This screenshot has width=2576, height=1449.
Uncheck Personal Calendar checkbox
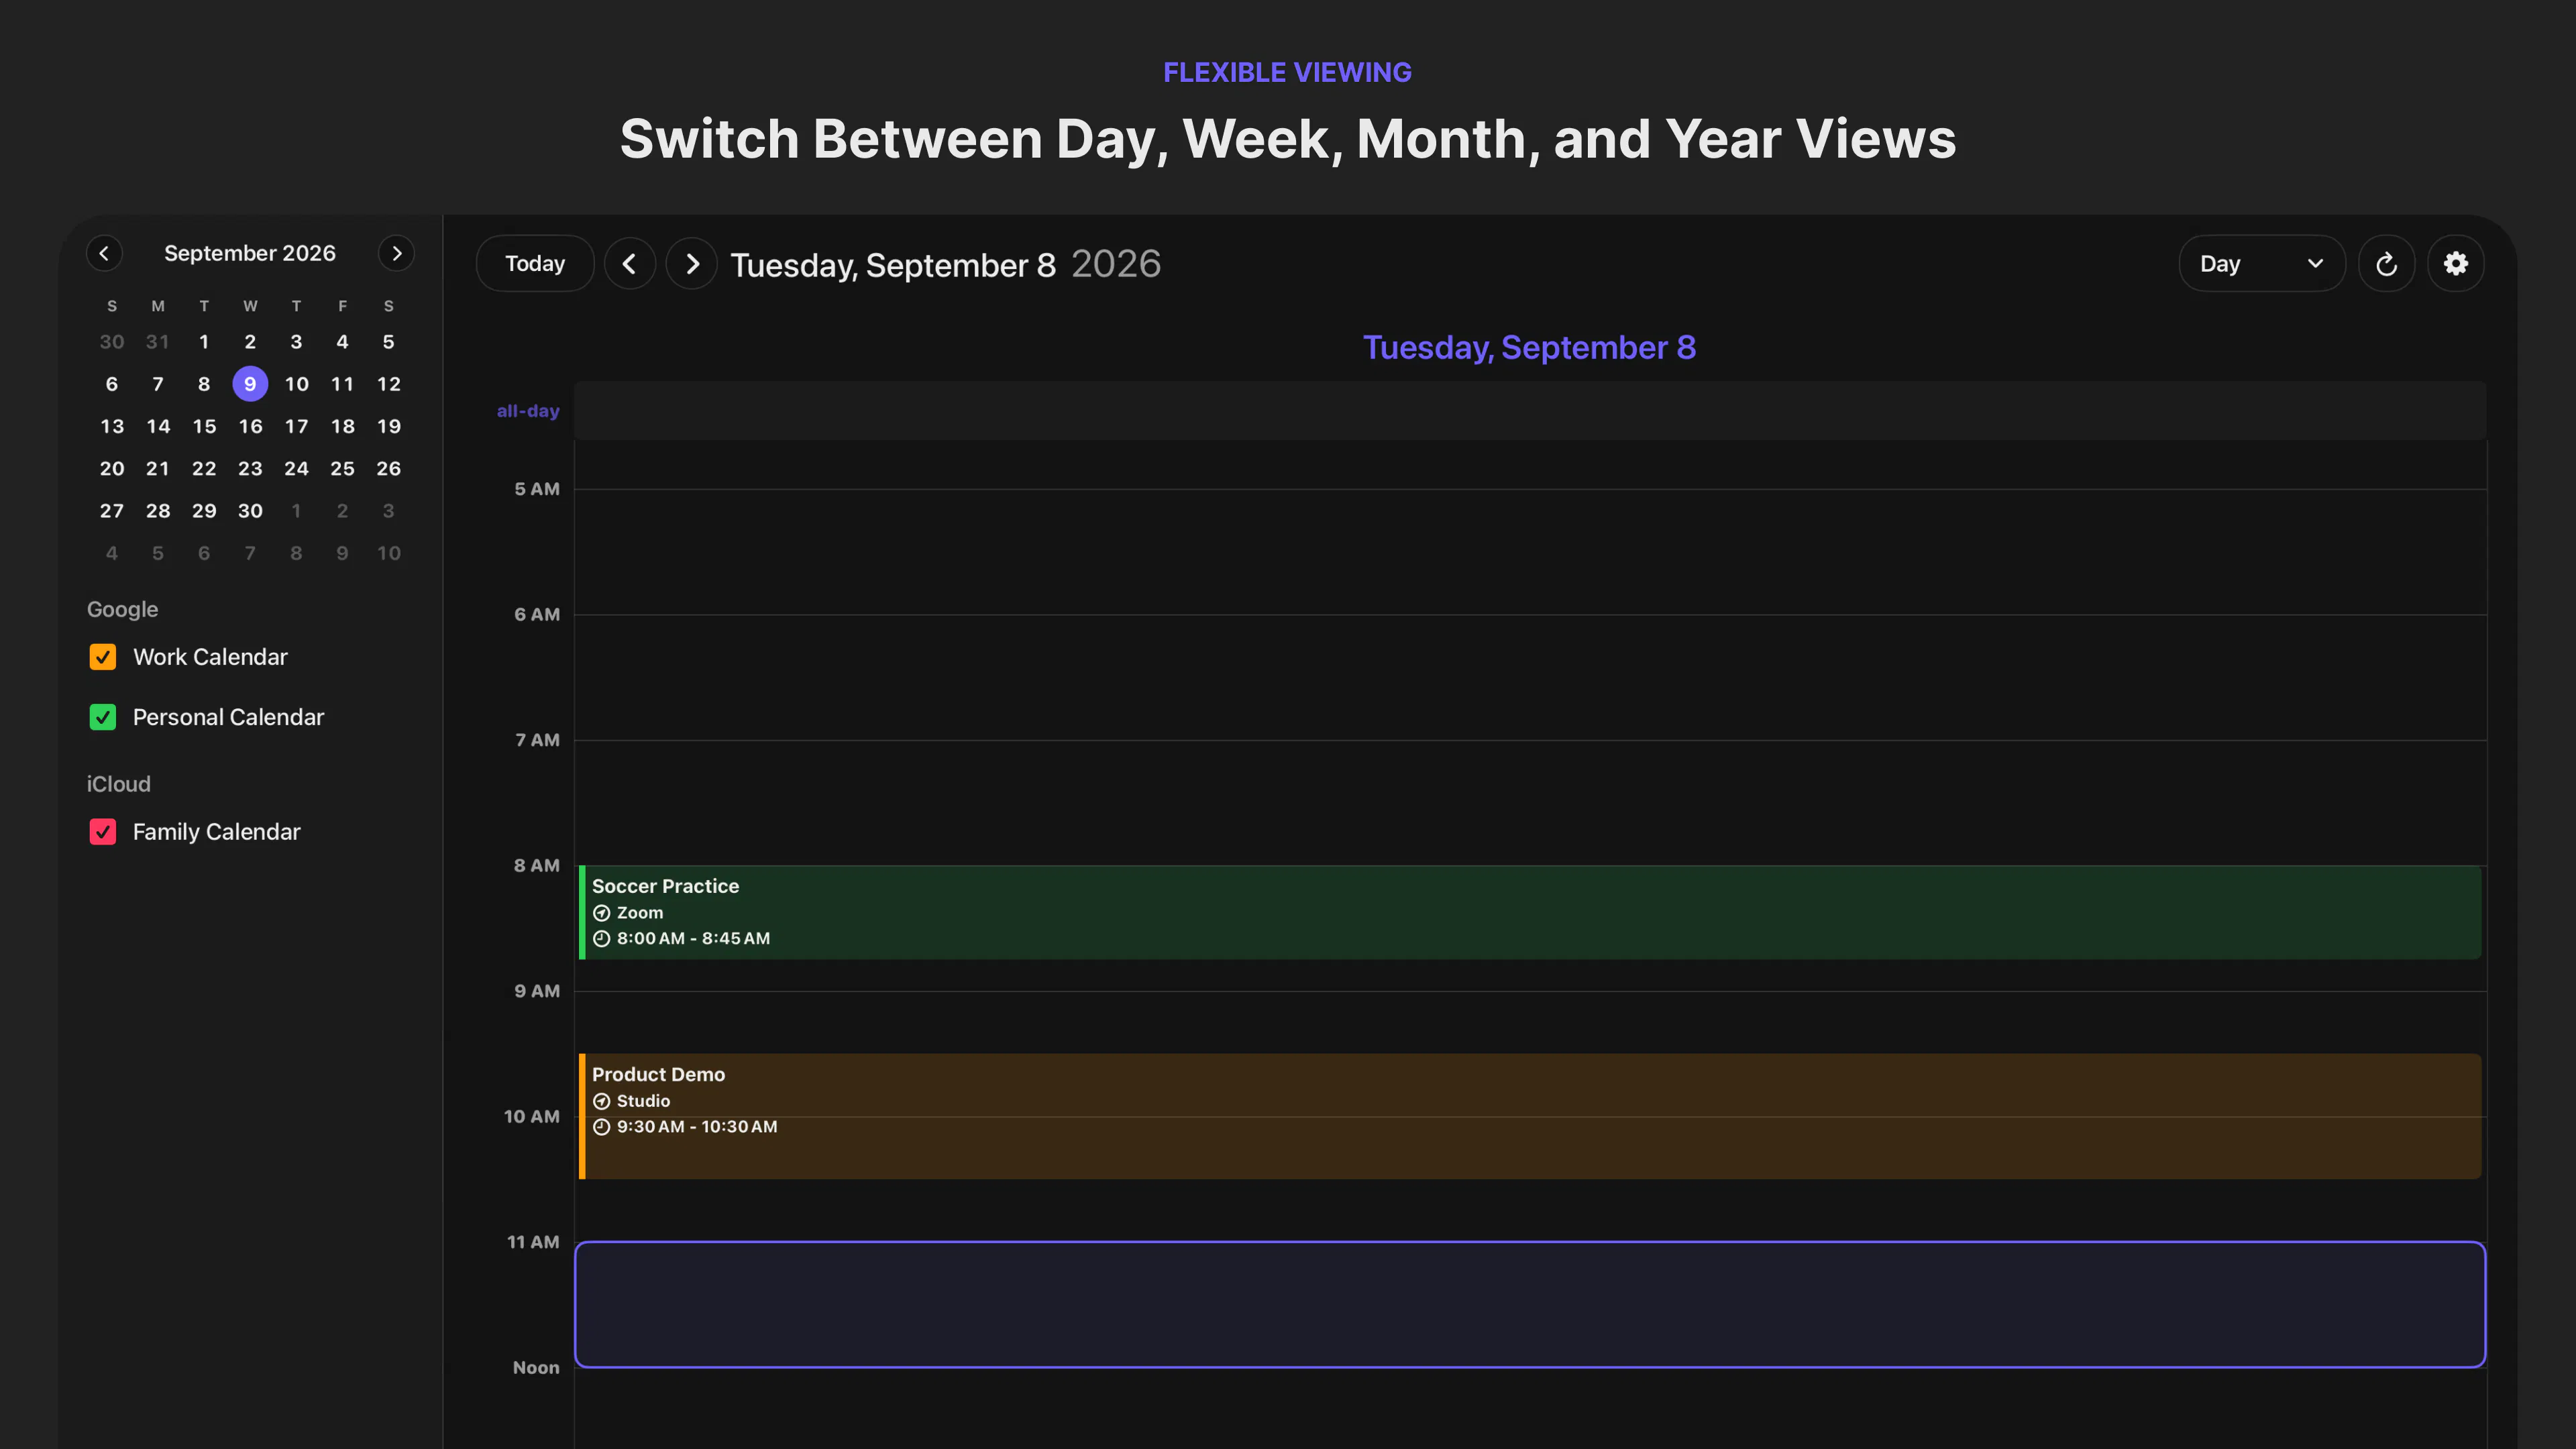pos(103,717)
